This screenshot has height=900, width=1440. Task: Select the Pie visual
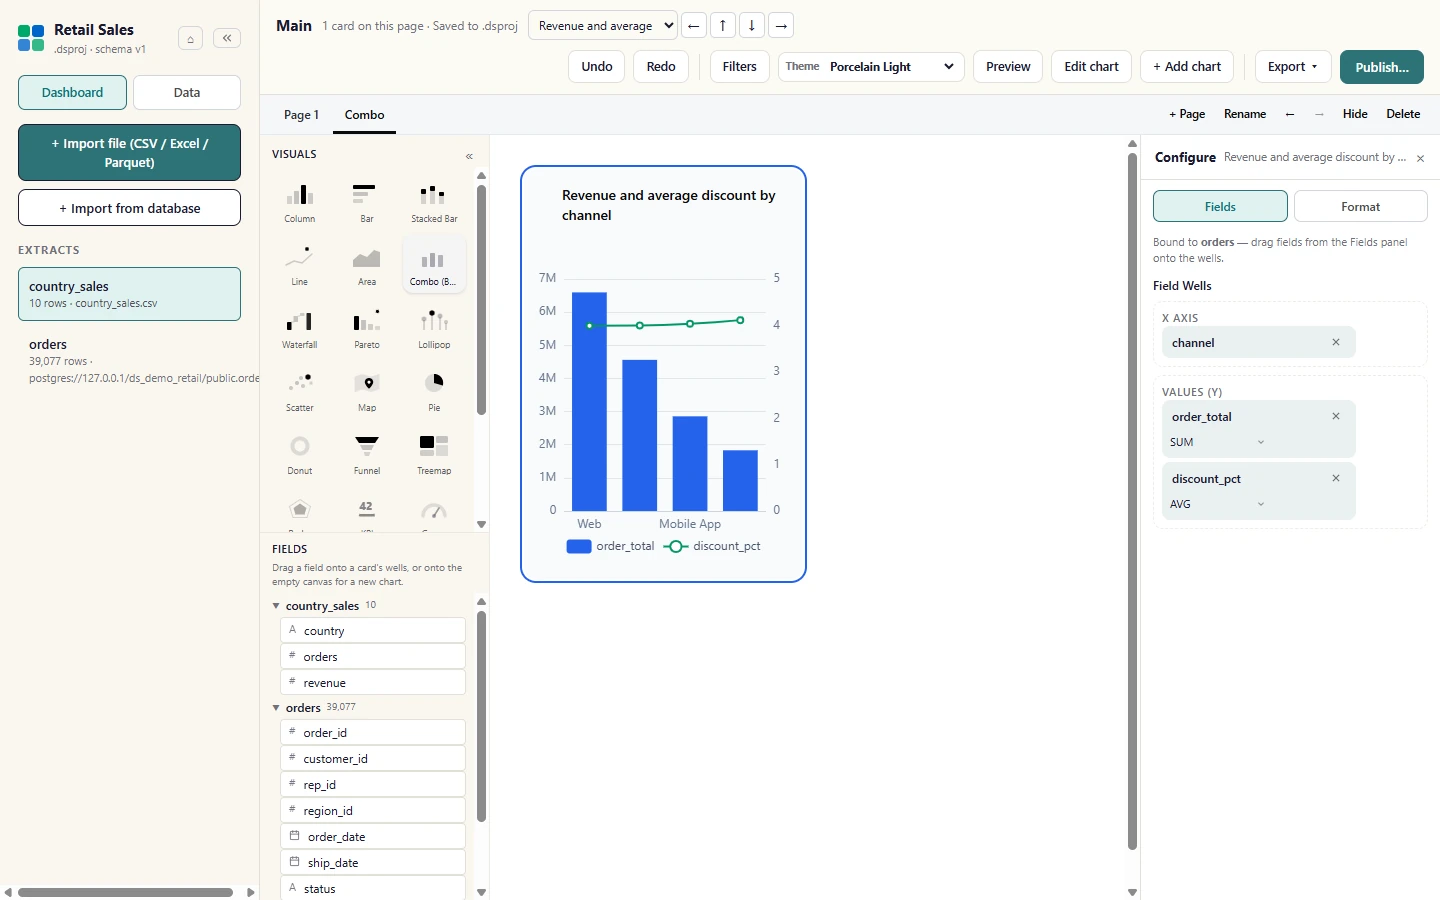coord(434,391)
